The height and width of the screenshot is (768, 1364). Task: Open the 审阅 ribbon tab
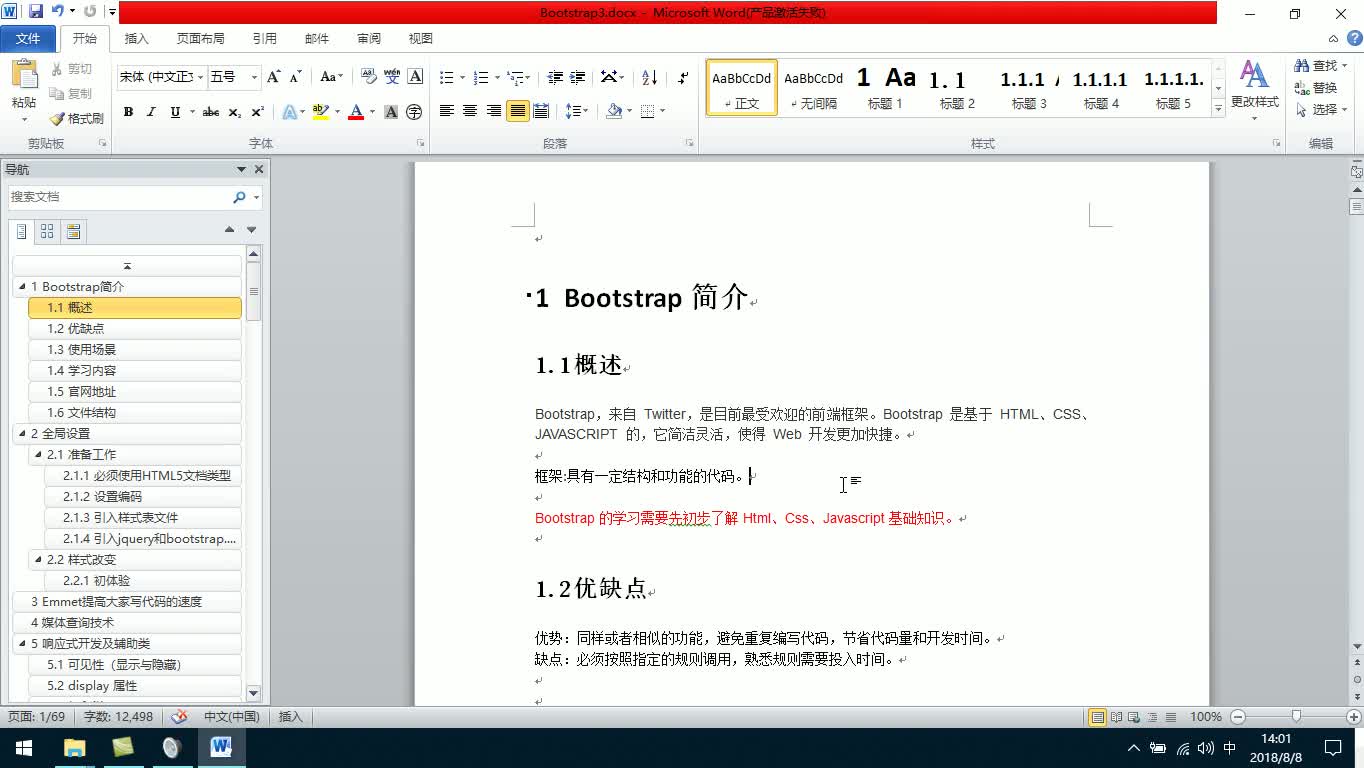(368, 39)
